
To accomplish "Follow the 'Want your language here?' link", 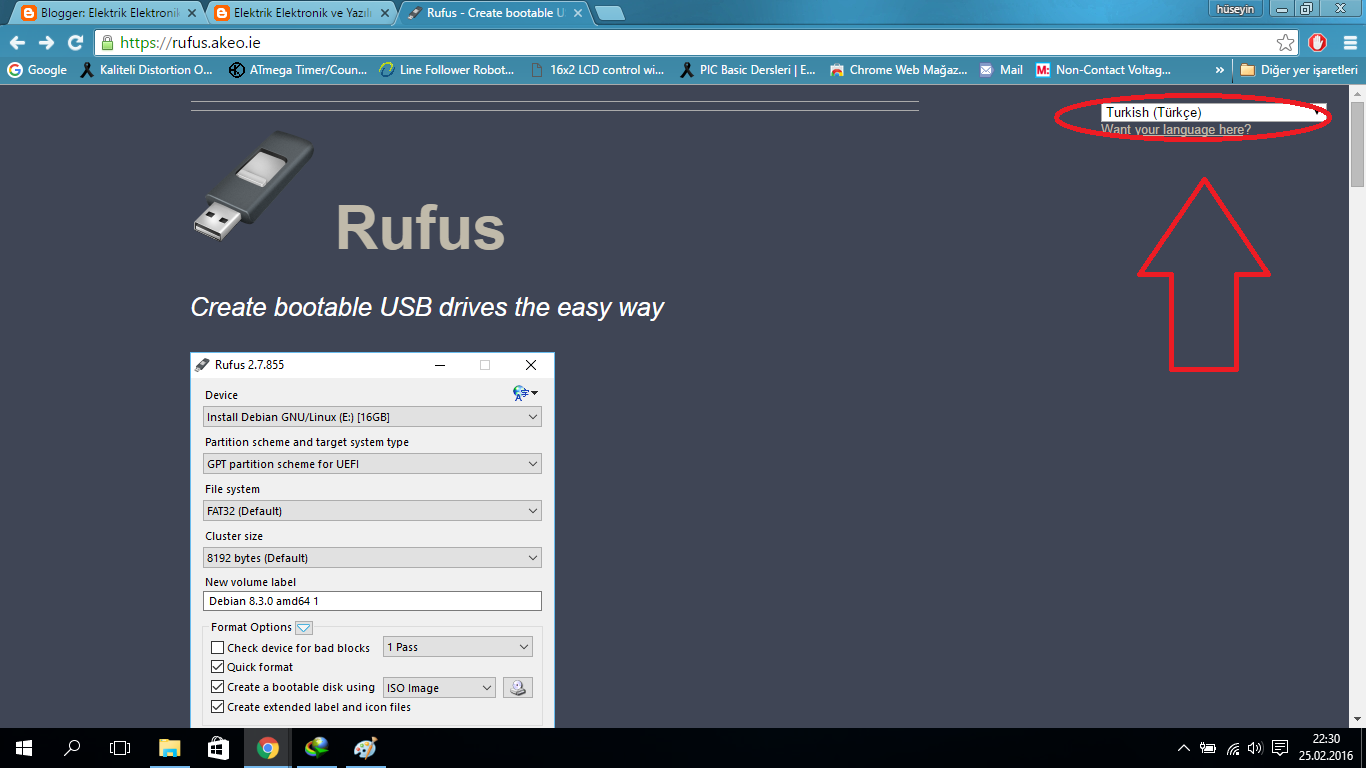I will tap(1176, 130).
